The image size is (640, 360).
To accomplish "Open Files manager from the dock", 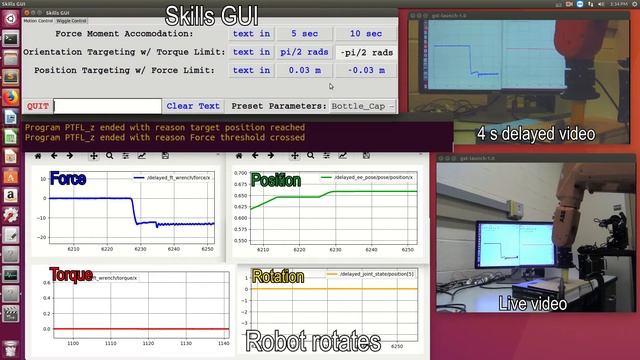I will click(11, 58).
